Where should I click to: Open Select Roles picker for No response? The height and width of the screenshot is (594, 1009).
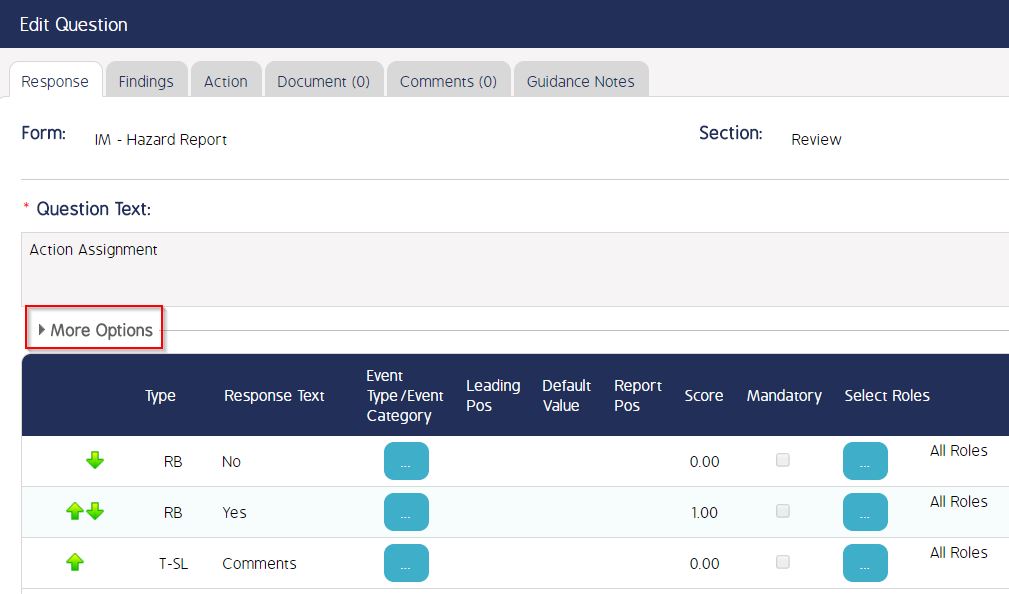pyautogui.click(x=865, y=460)
